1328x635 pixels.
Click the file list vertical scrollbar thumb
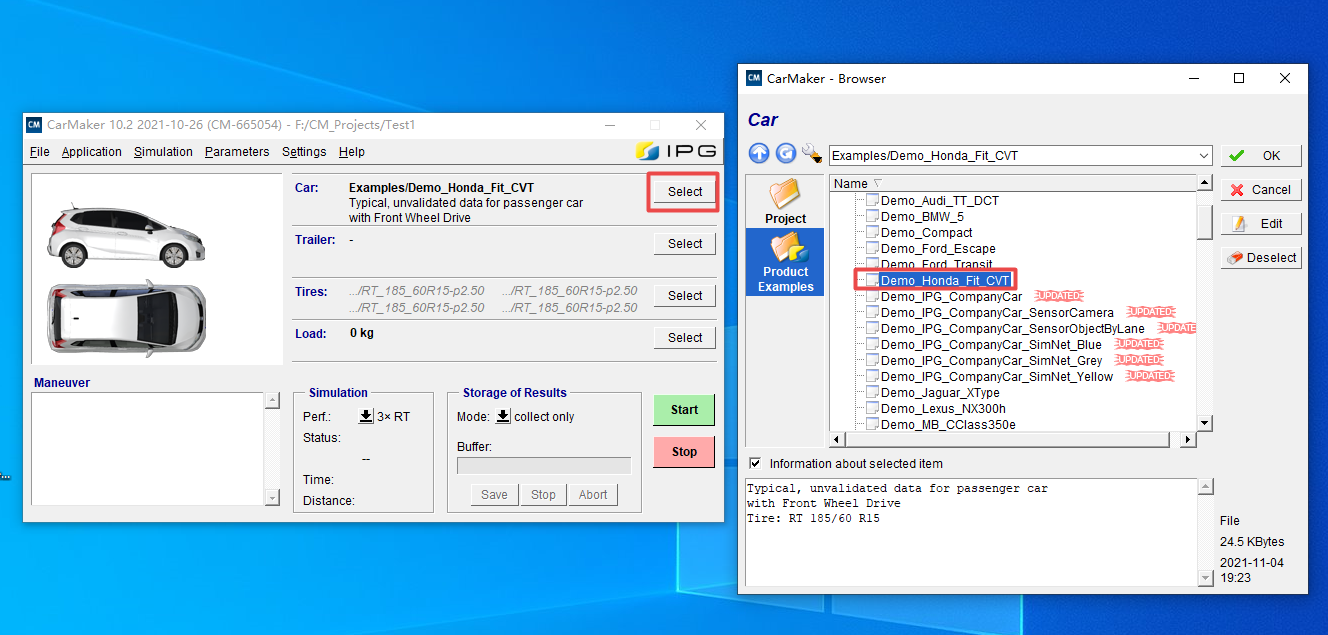(x=1205, y=222)
